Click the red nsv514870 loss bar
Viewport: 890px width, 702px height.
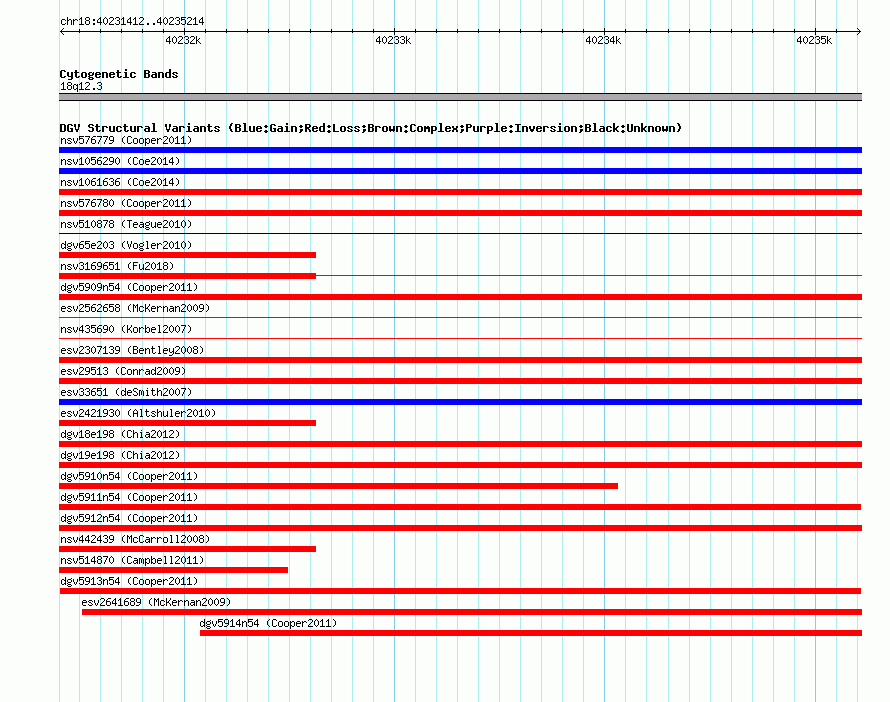point(173,570)
